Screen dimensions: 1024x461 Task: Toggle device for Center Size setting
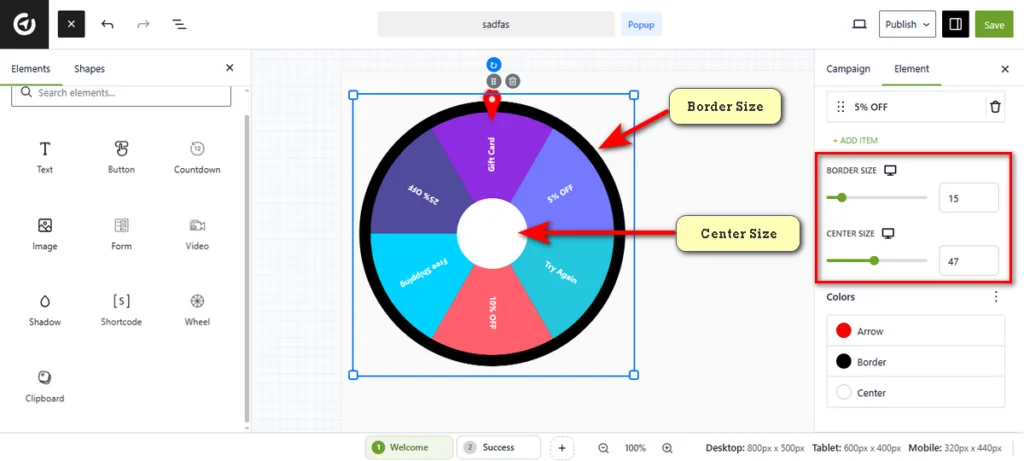887,234
